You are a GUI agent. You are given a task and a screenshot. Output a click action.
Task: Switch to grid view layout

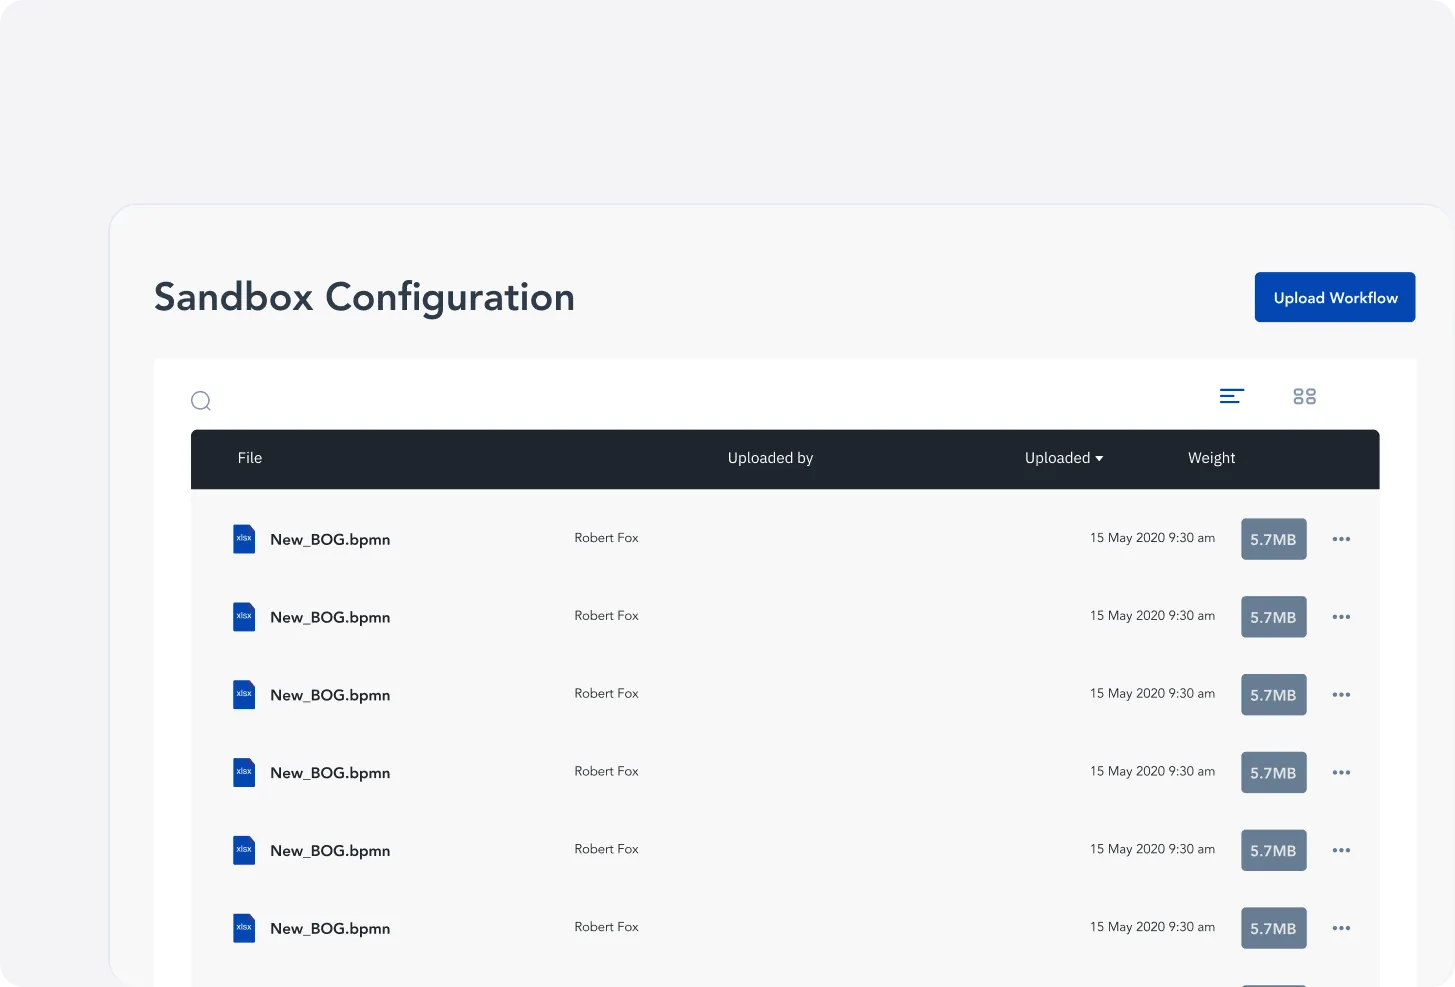click(1304, 397)
